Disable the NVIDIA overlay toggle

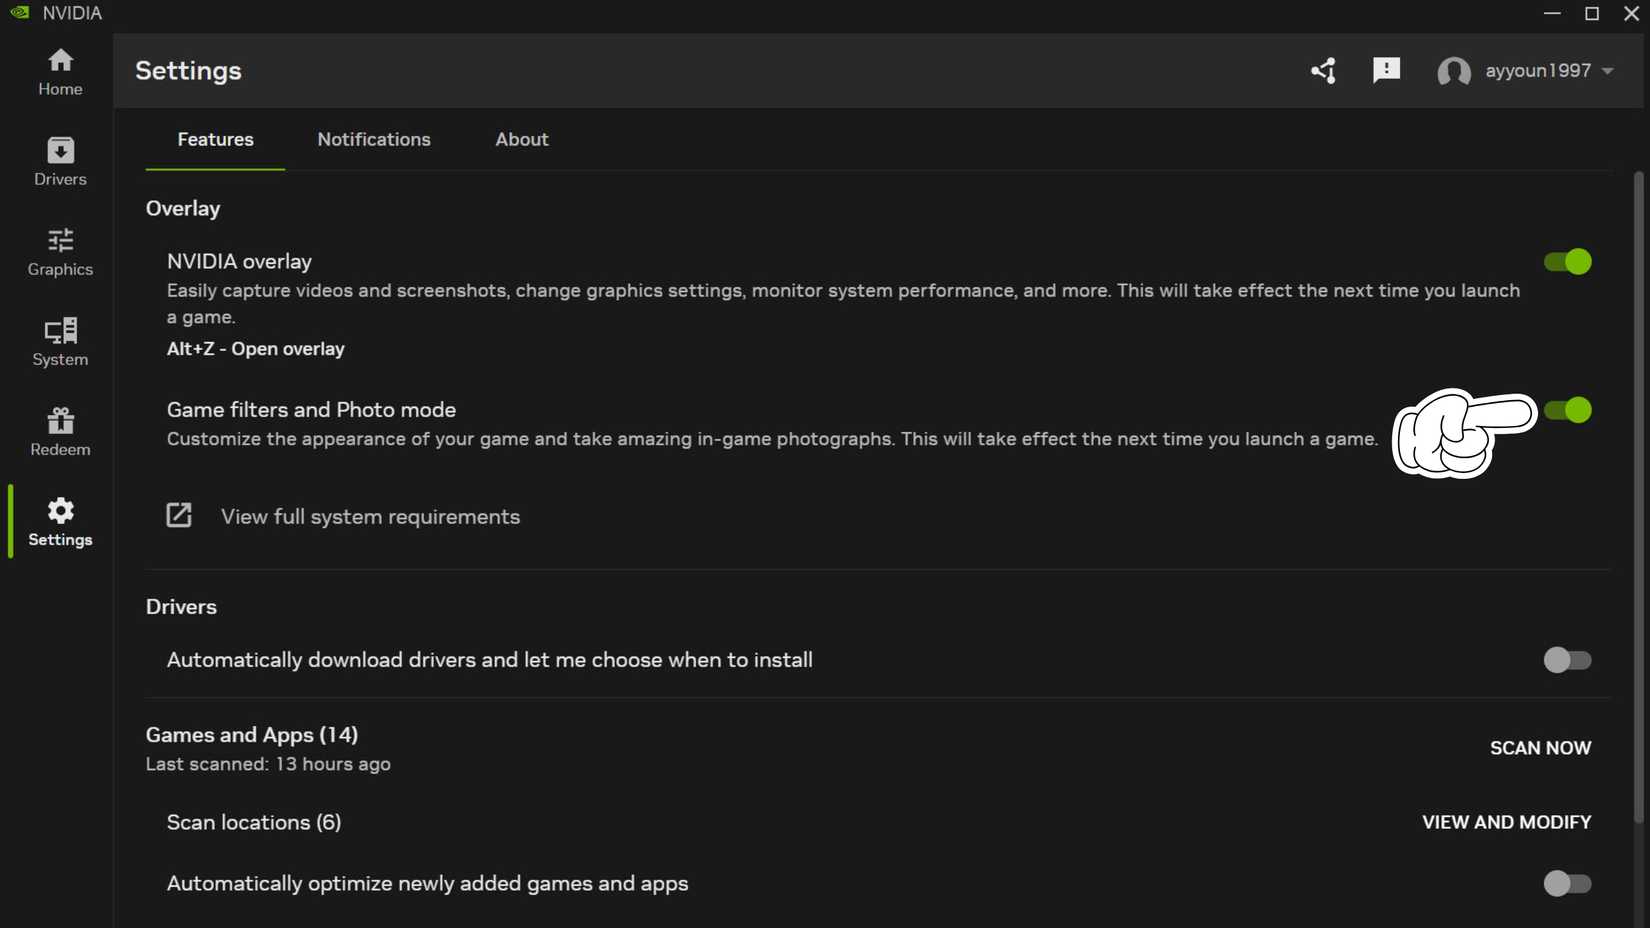[1567, 261]
